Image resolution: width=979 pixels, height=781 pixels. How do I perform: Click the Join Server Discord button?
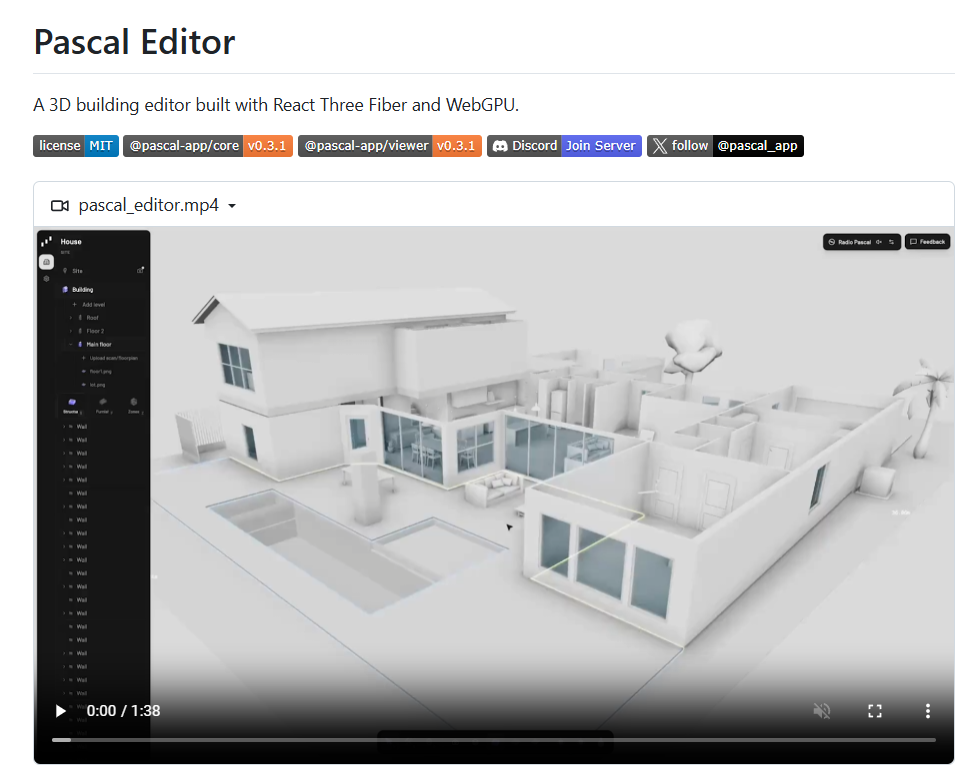[x=601, y=146]
